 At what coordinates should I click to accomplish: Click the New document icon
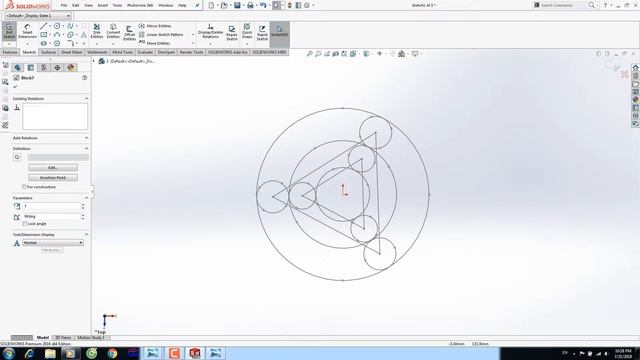[211, 5]
